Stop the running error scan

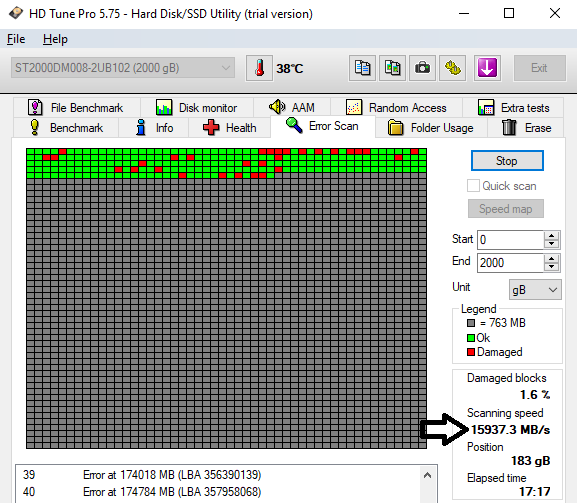tap(507, 161)
